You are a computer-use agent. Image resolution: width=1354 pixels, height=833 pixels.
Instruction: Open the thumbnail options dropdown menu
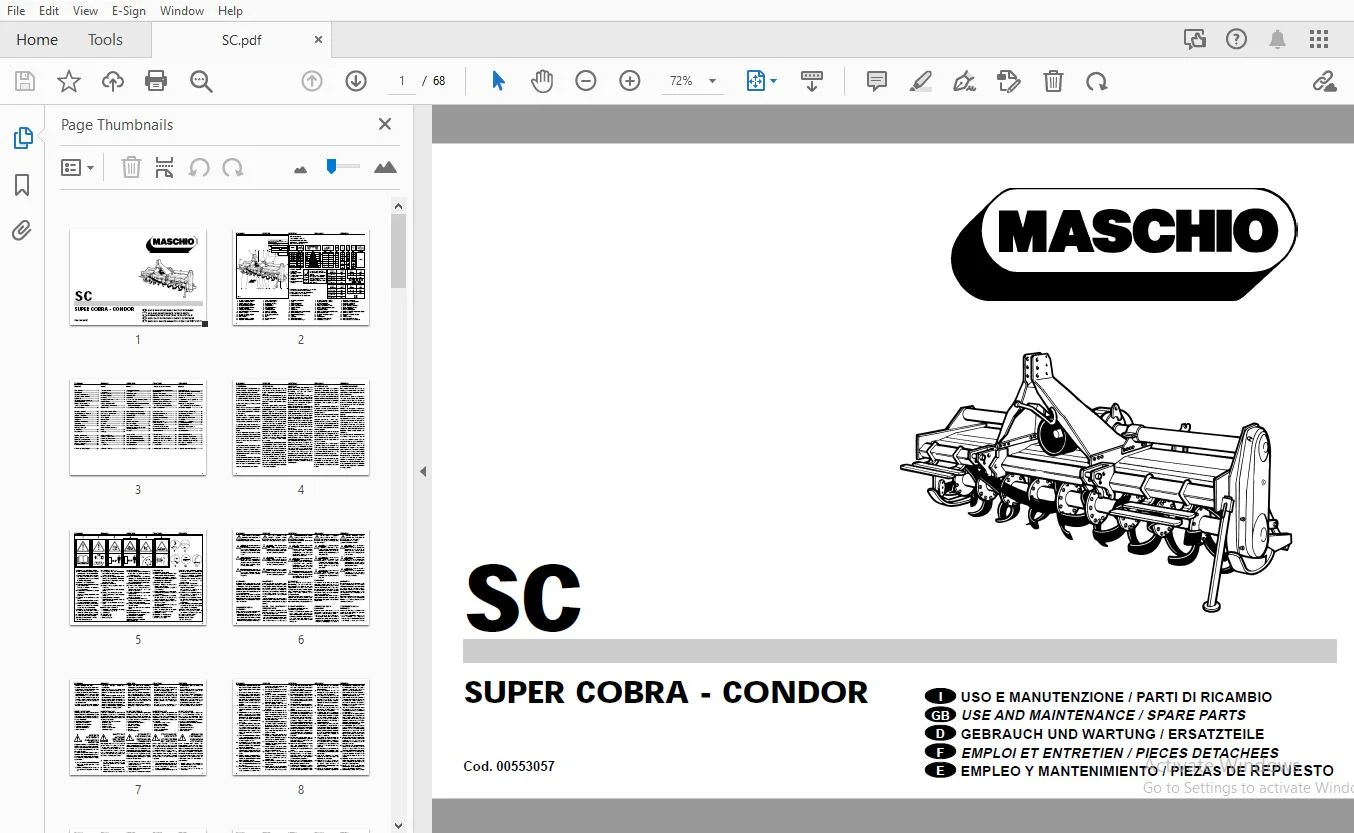click(77, 168)
